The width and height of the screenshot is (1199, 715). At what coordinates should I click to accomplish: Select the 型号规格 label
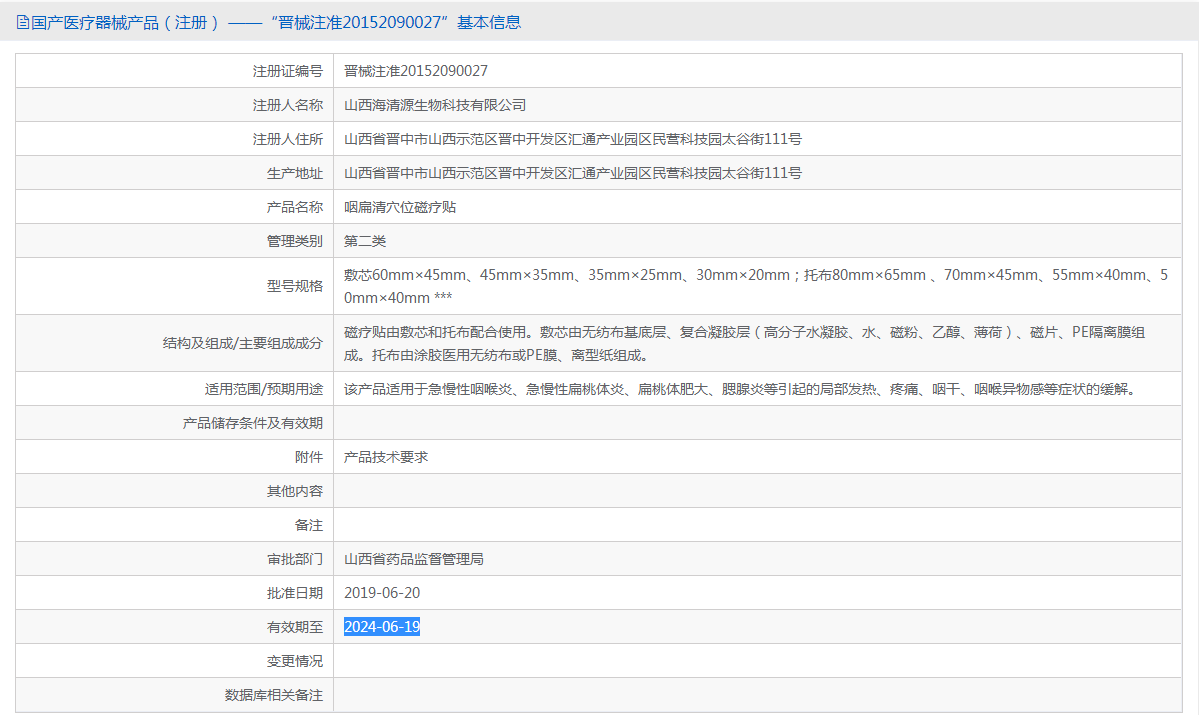click(x=294, y=286)
